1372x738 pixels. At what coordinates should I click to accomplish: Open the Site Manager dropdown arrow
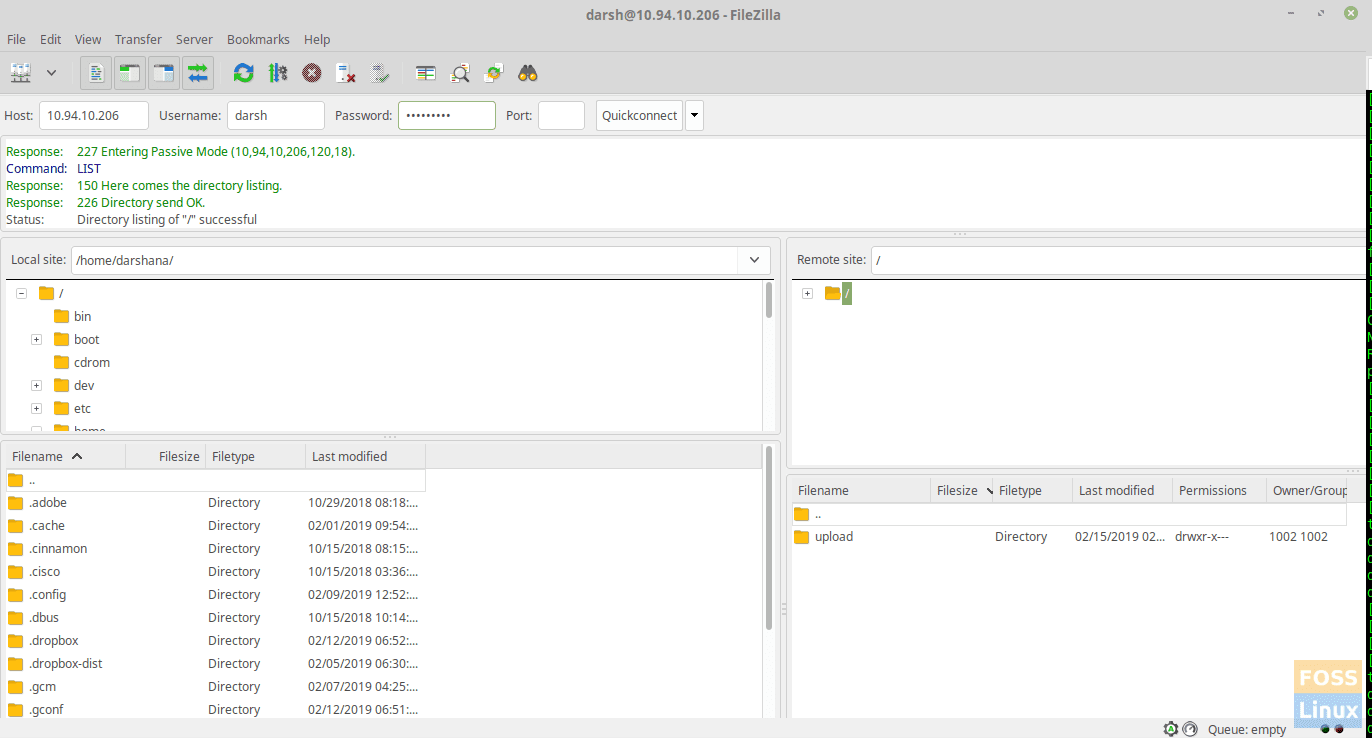pyautogui.click(x=51, y=73)
